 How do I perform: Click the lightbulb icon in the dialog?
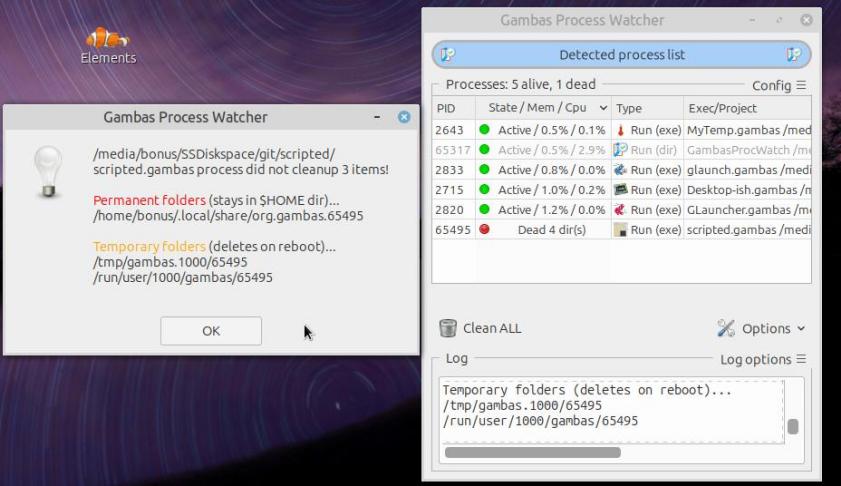(49, 168)
